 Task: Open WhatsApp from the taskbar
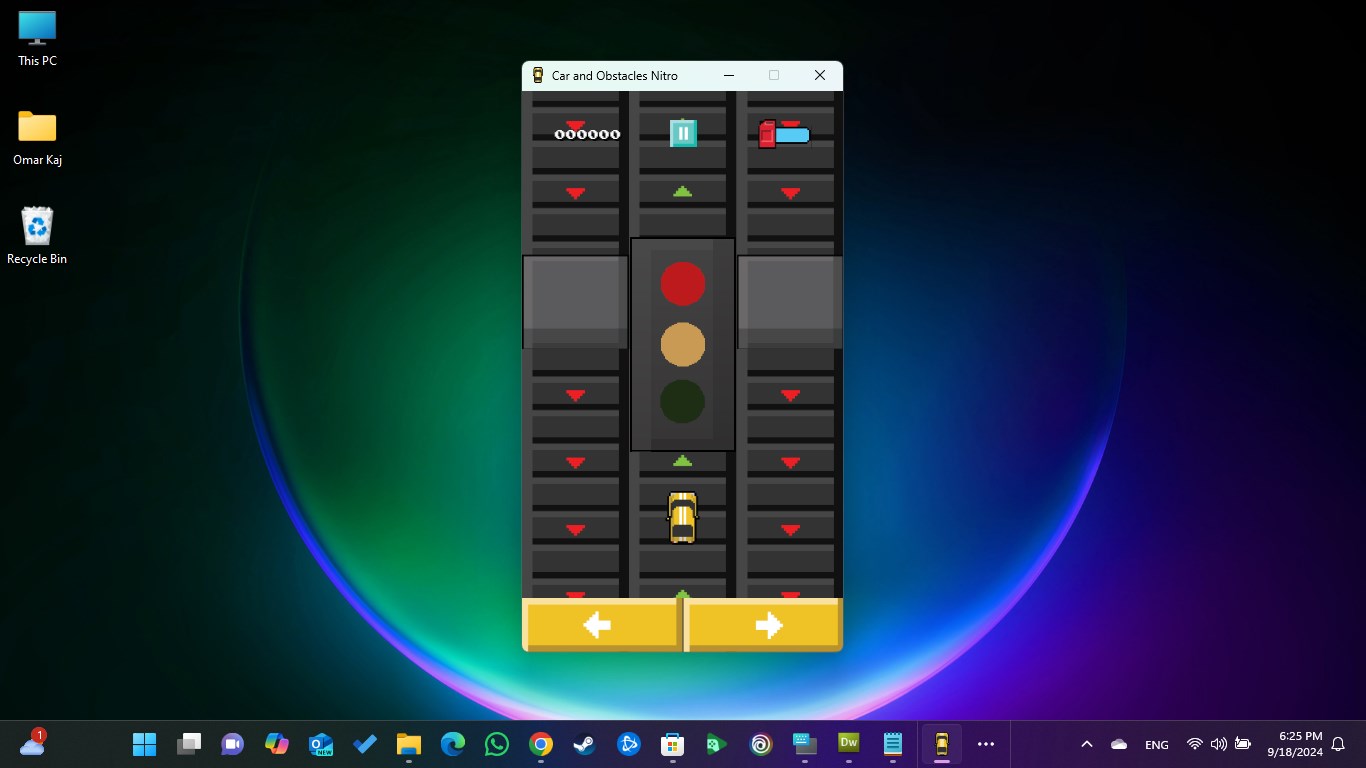496,744
